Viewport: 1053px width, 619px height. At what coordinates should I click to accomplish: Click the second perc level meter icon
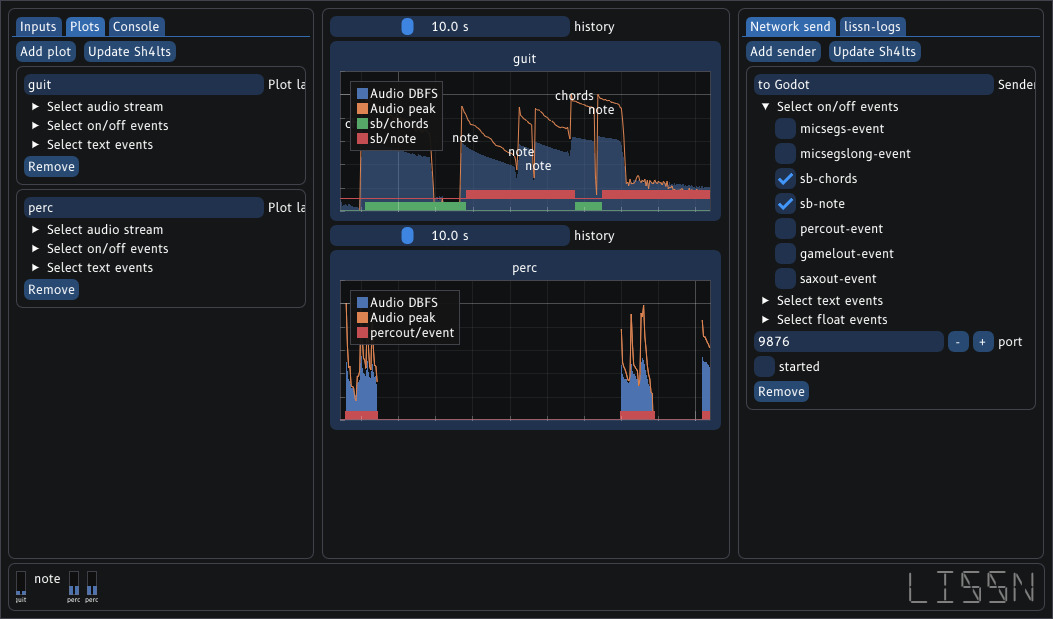(91, 581)
